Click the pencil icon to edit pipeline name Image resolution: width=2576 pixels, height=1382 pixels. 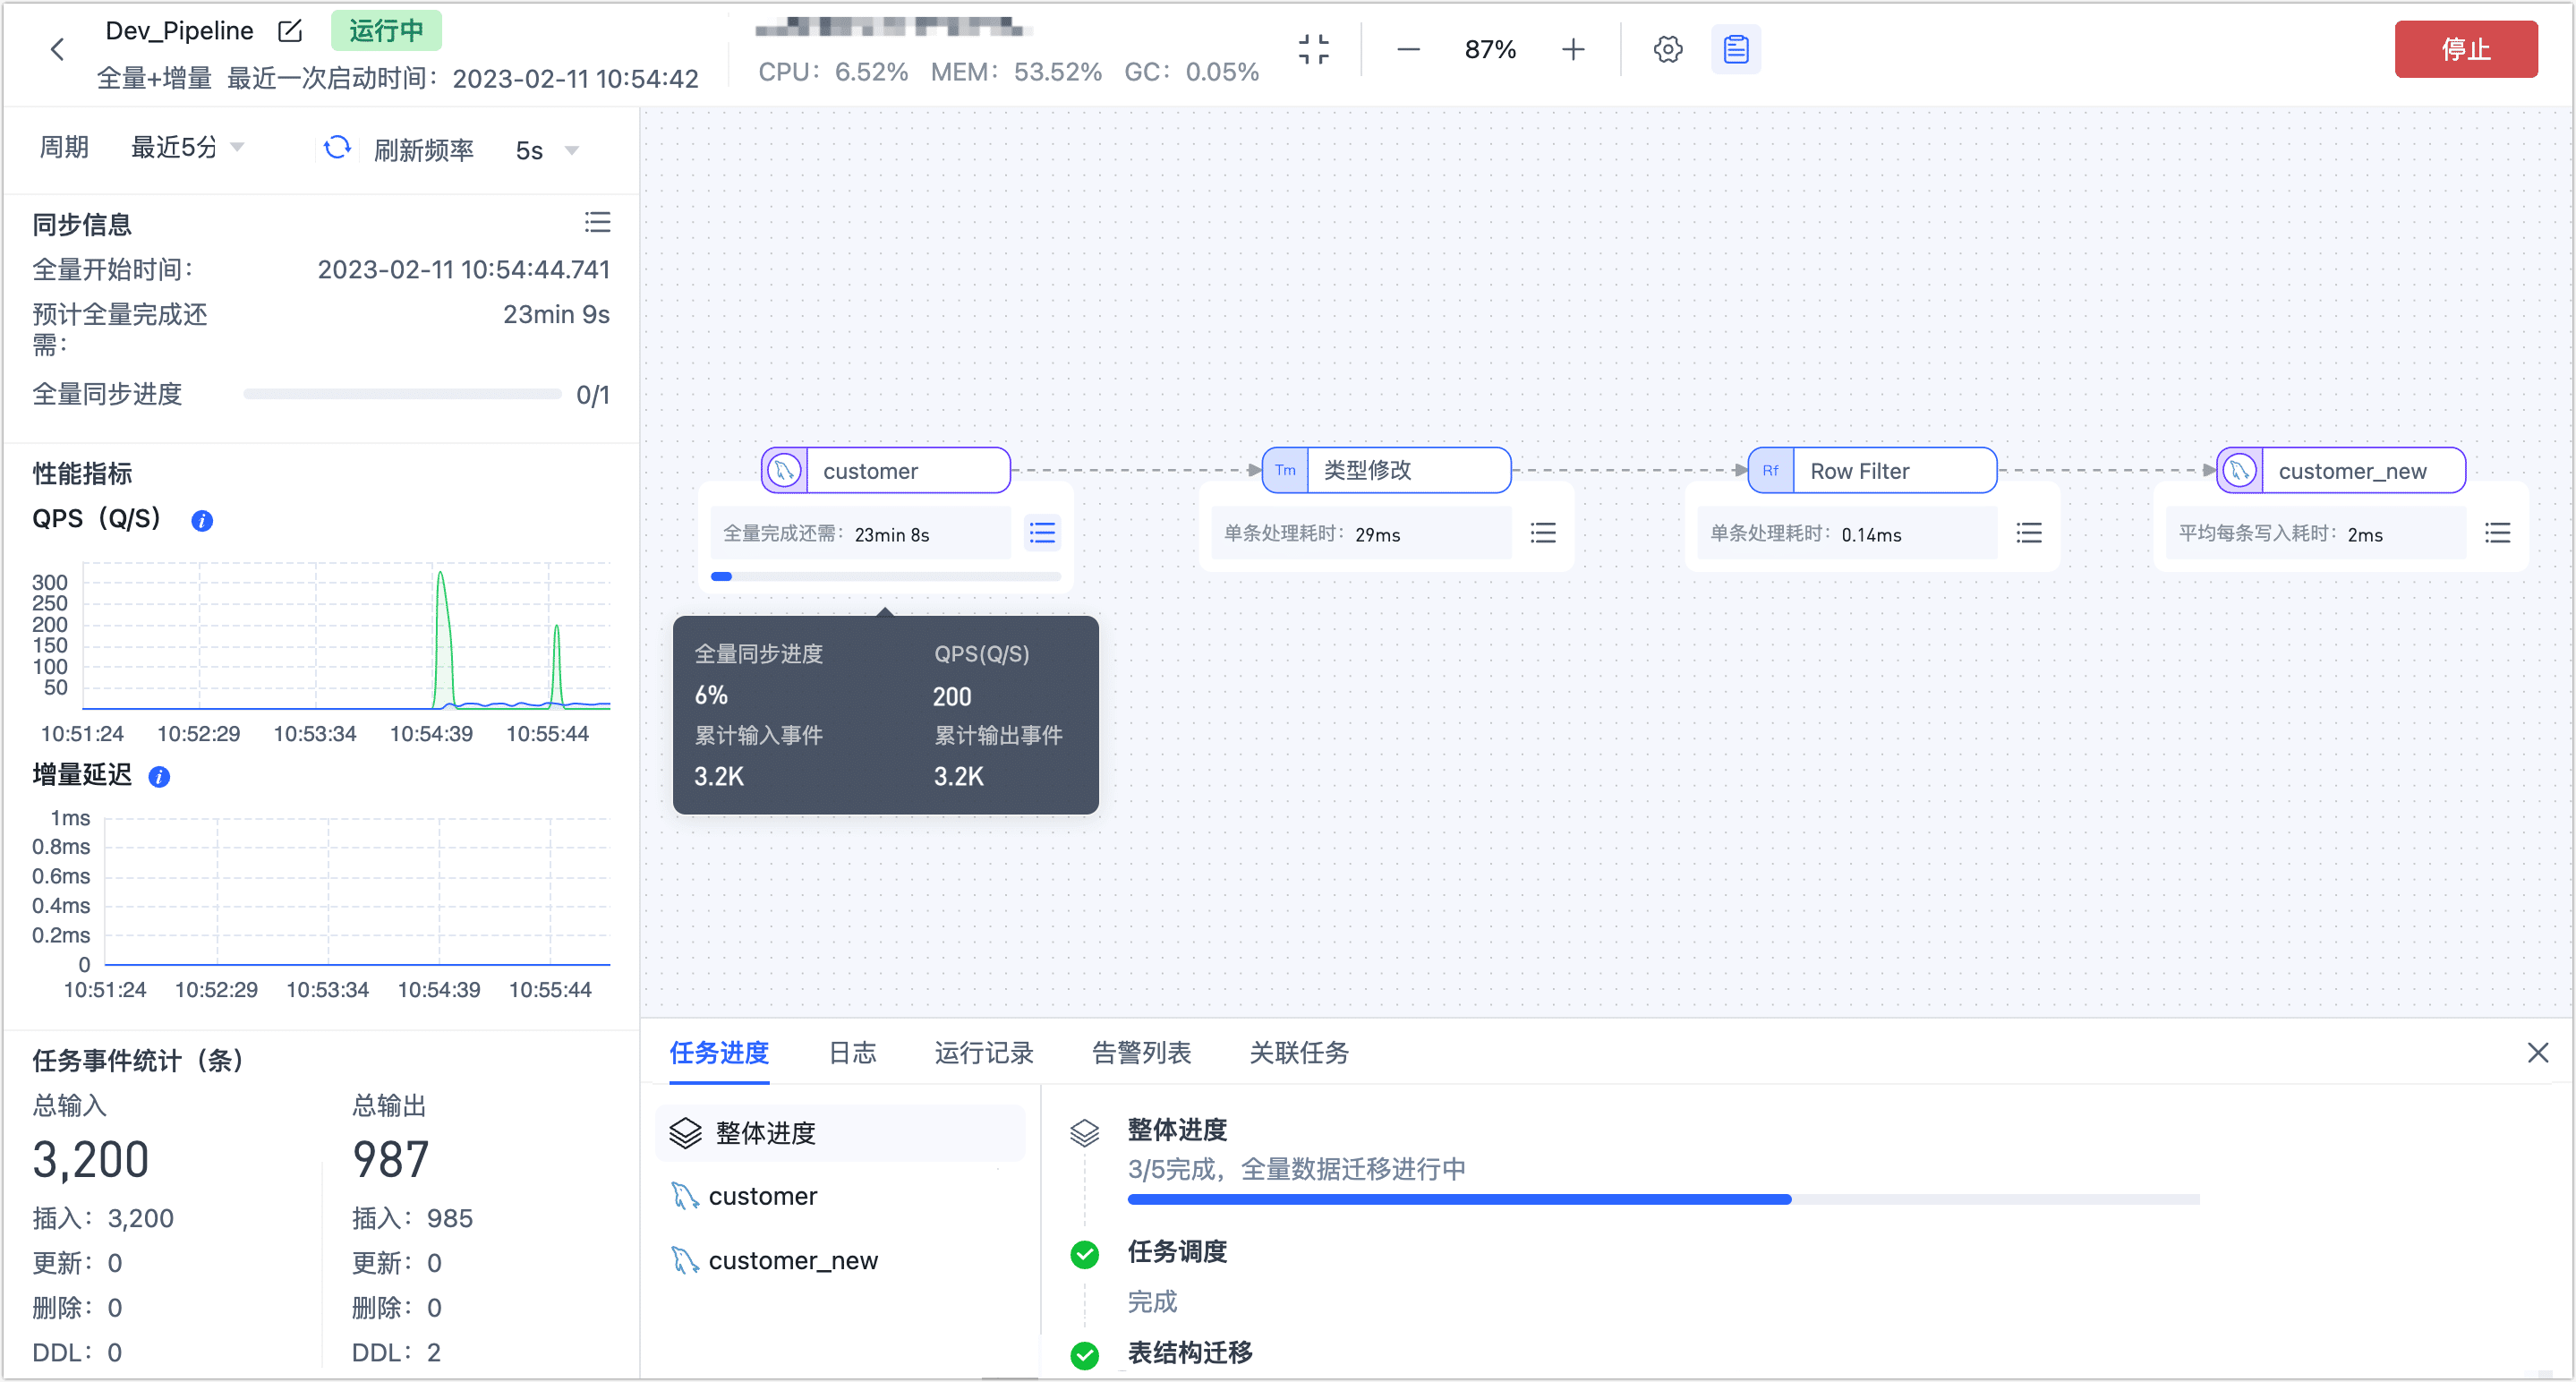pos(289,31)
